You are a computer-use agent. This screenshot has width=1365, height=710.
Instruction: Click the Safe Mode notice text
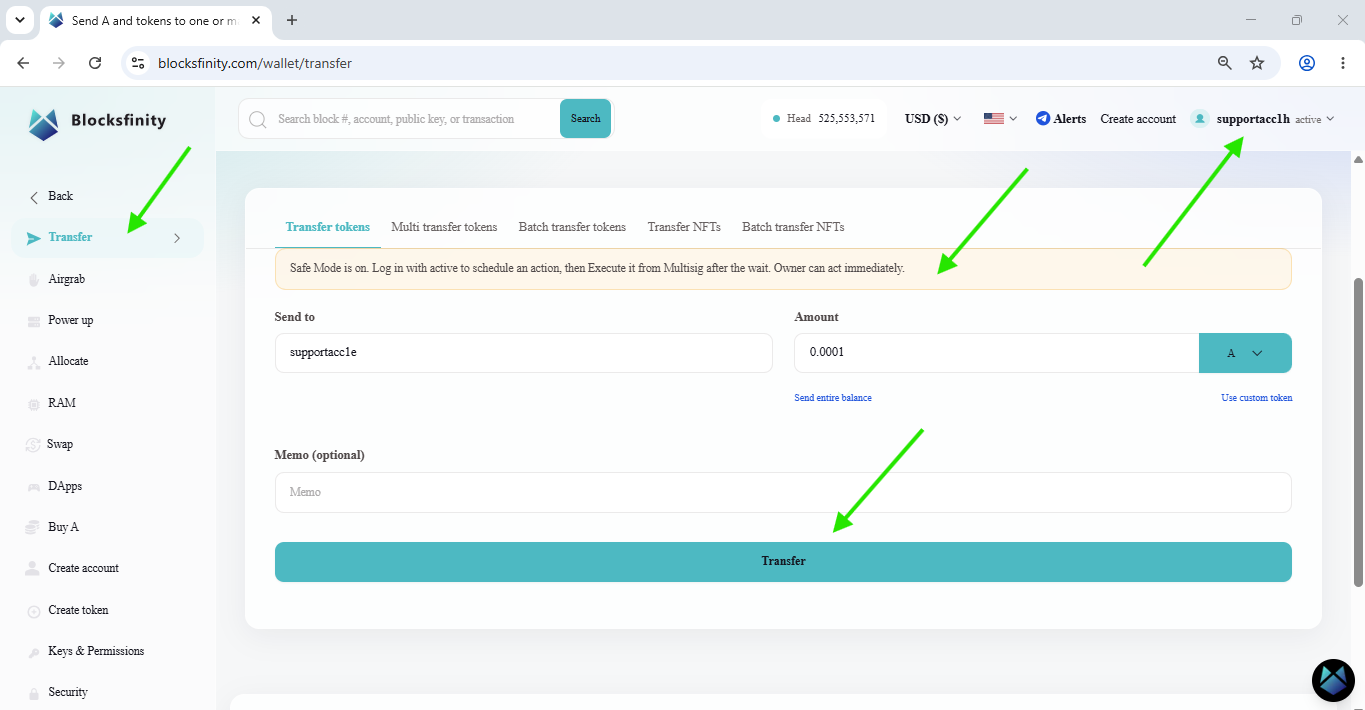point(597,269)
